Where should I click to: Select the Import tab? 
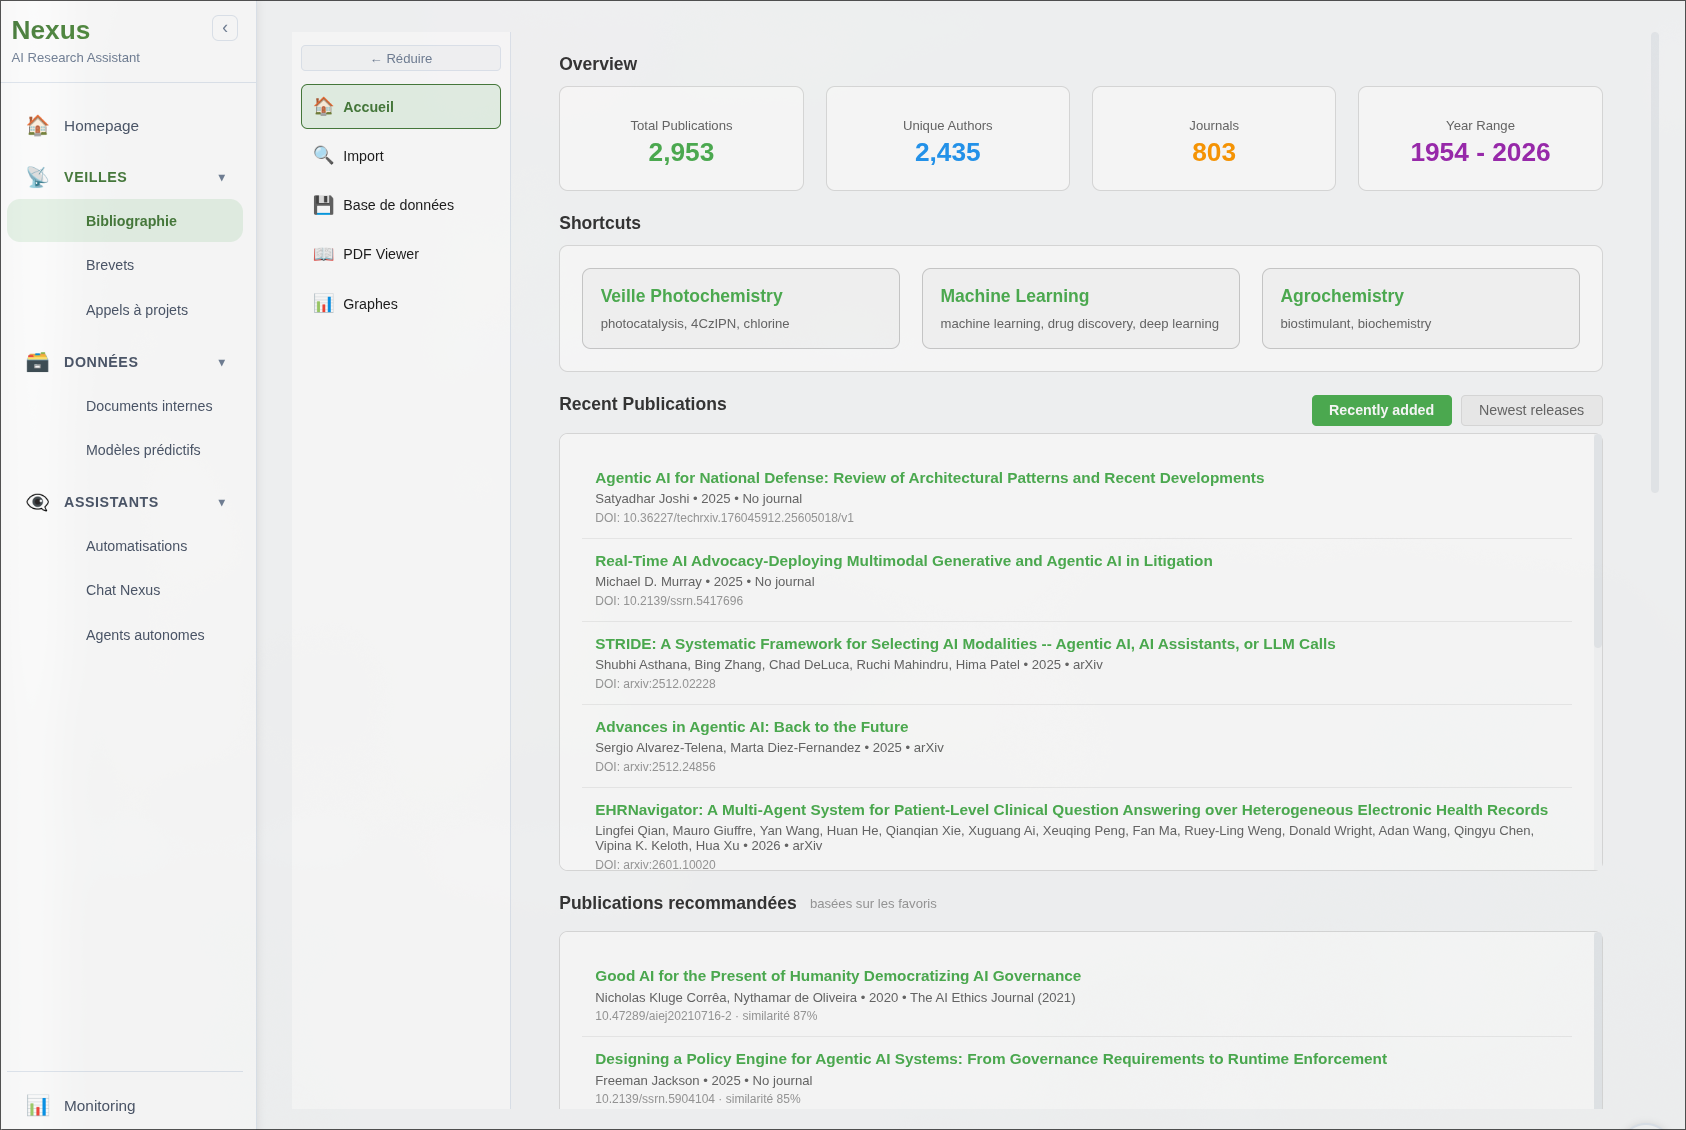[401, 155]
